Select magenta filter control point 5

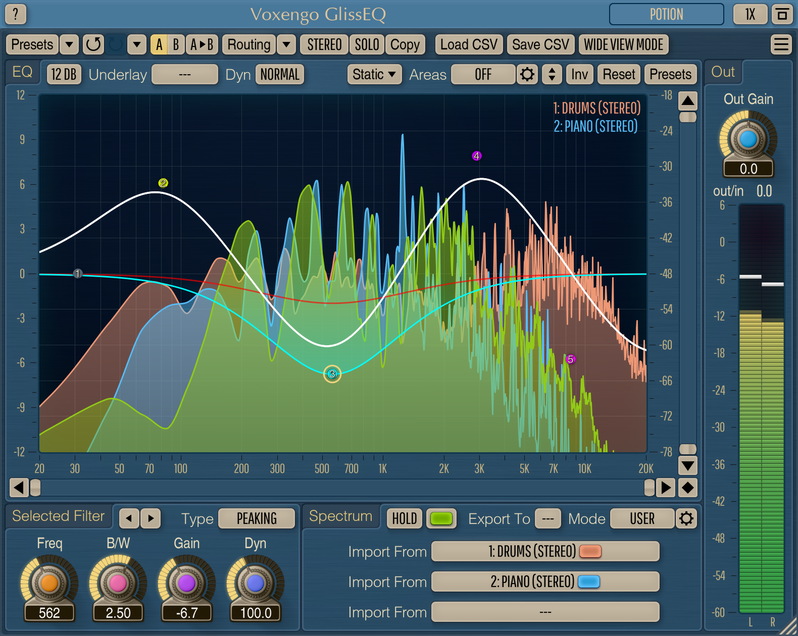click(x=571, y=359)
